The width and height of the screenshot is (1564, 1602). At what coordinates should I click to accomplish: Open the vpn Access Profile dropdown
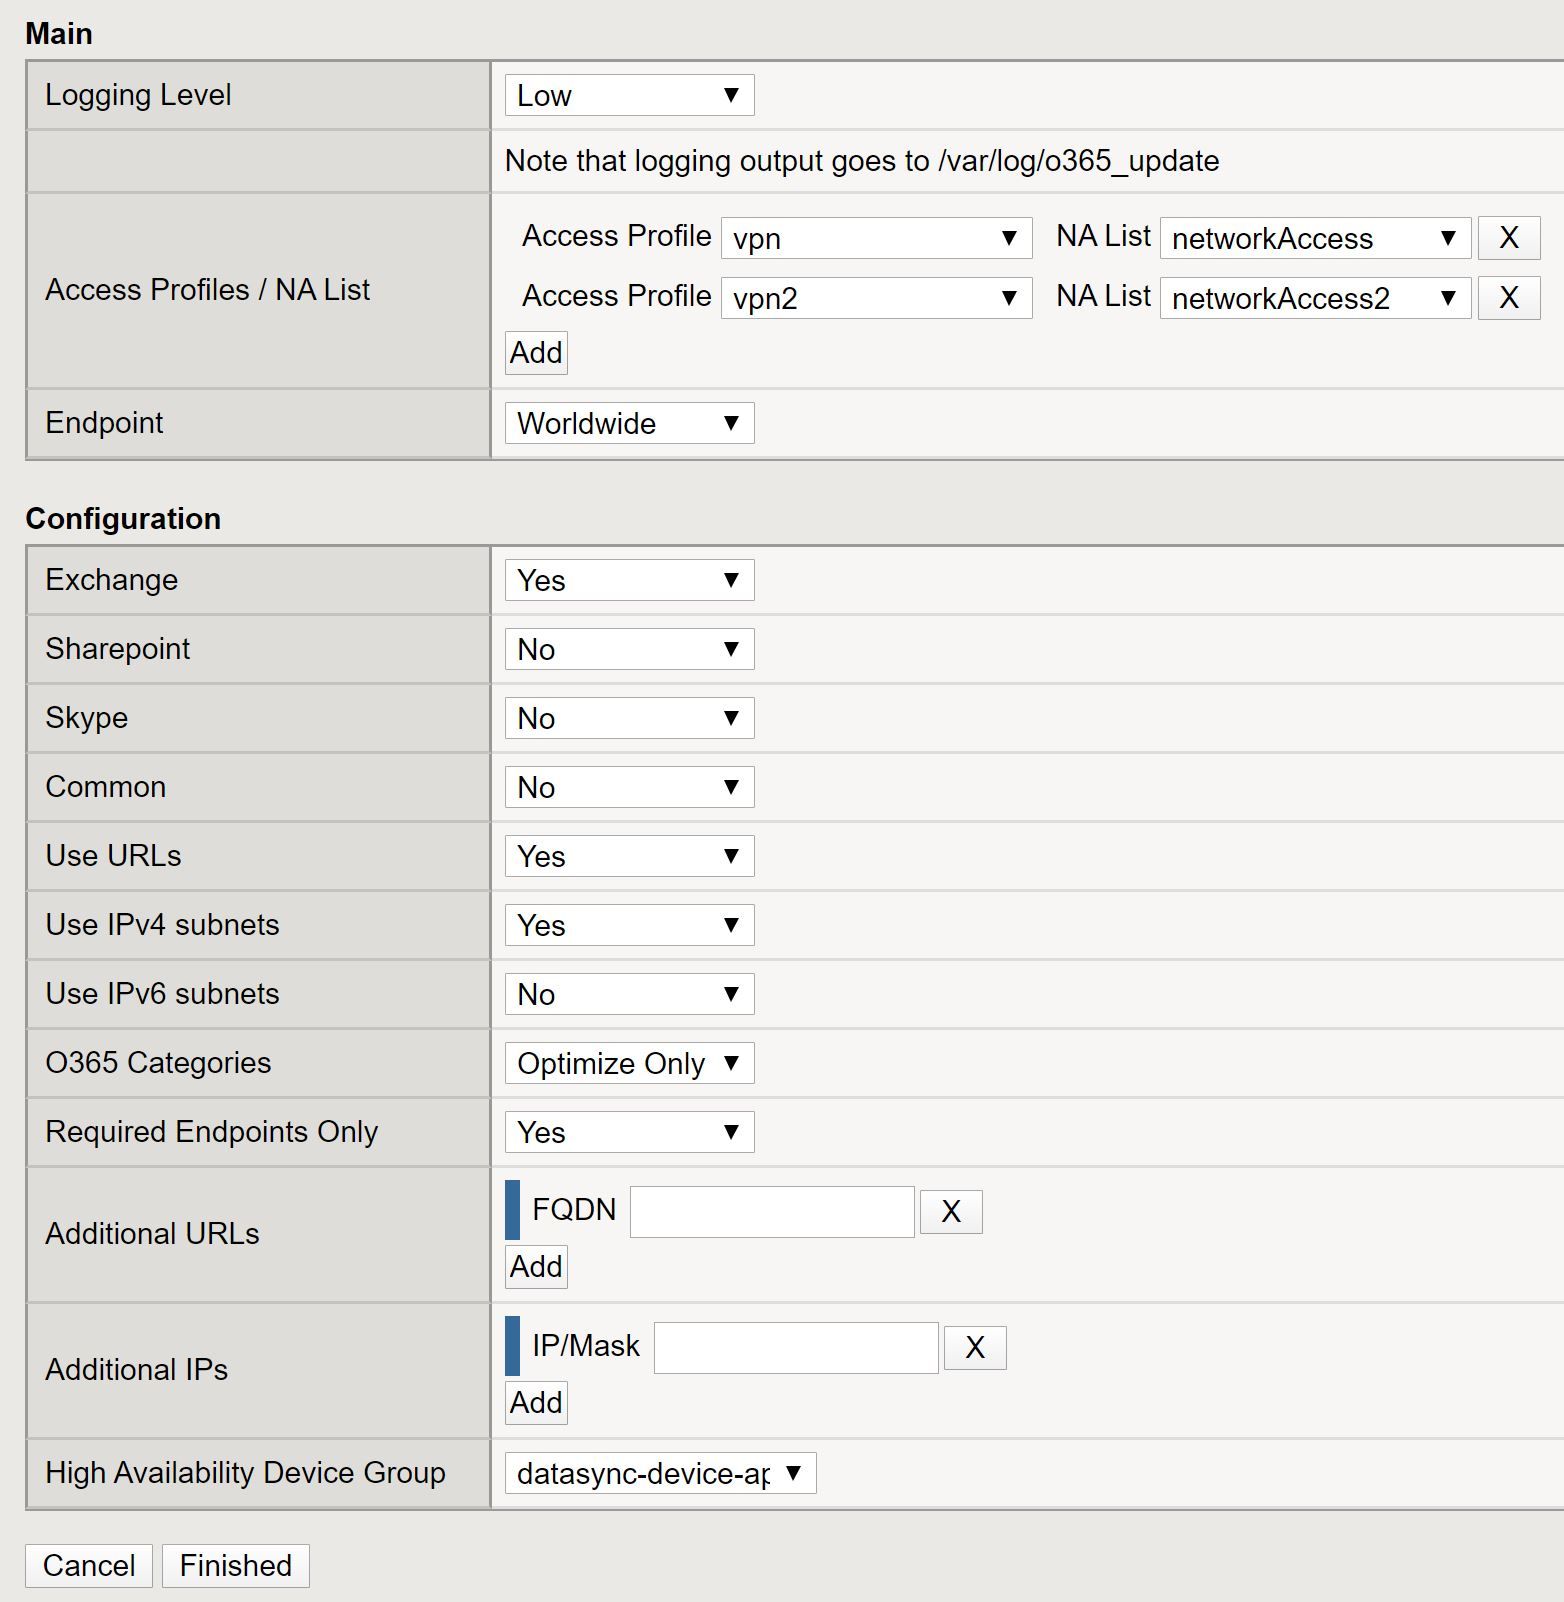(x=876, y=238)
